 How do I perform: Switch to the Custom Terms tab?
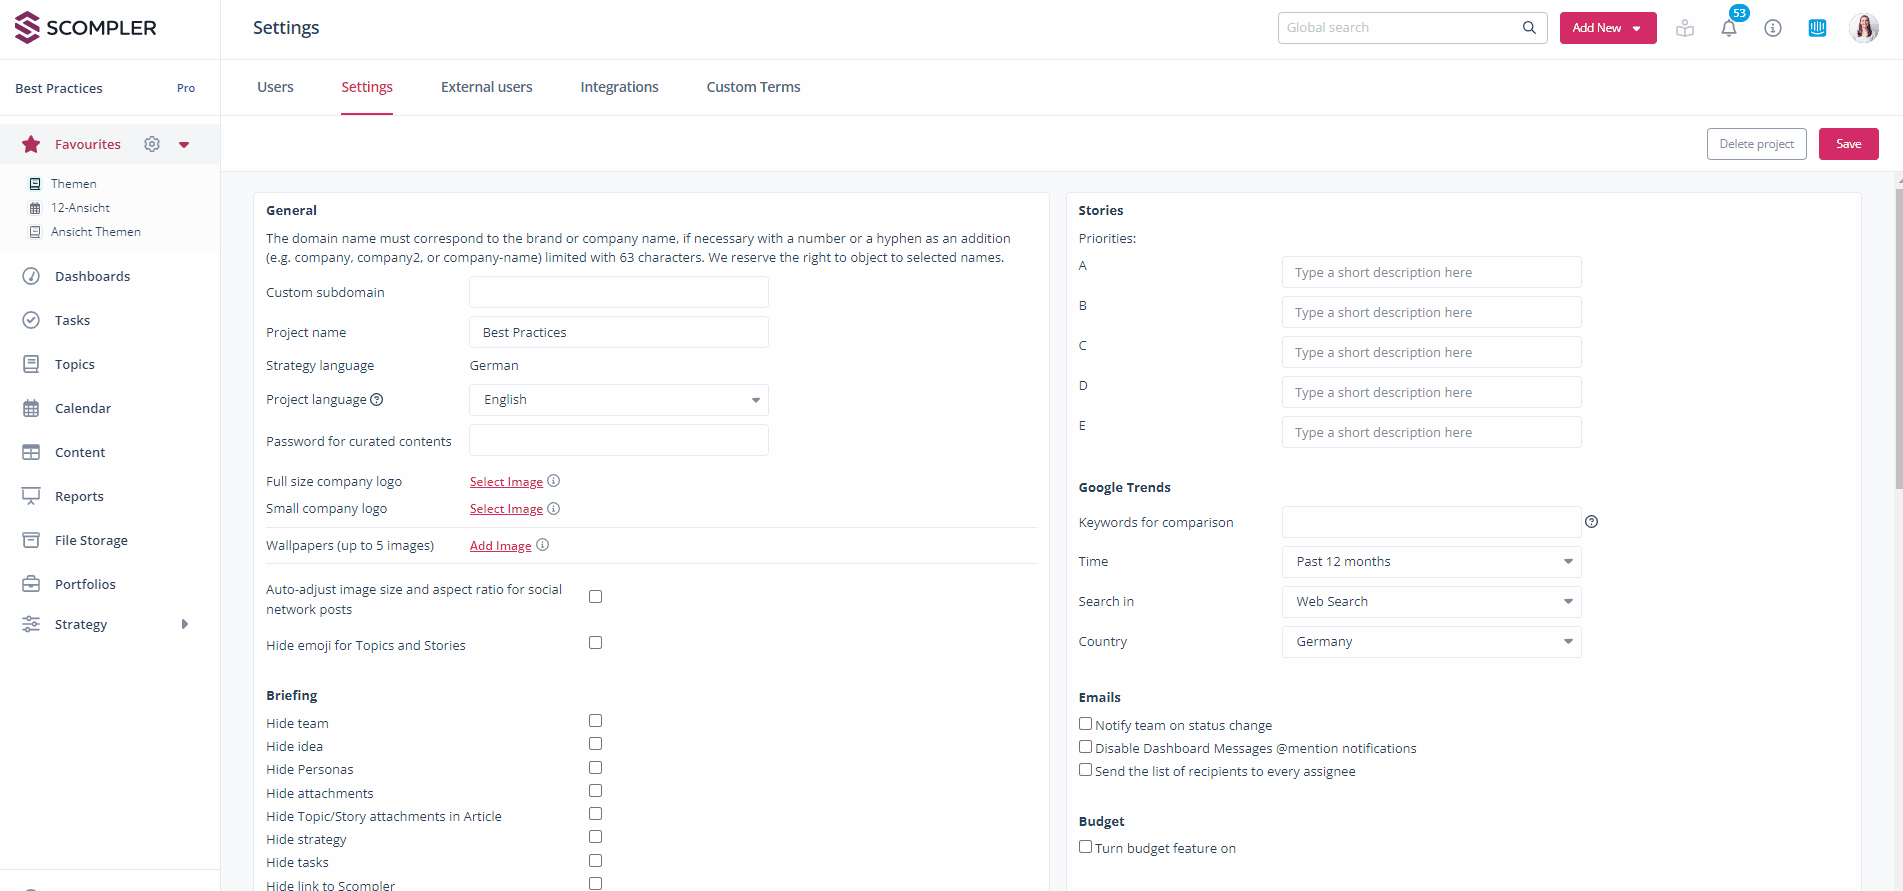click(x=753, y=87)
